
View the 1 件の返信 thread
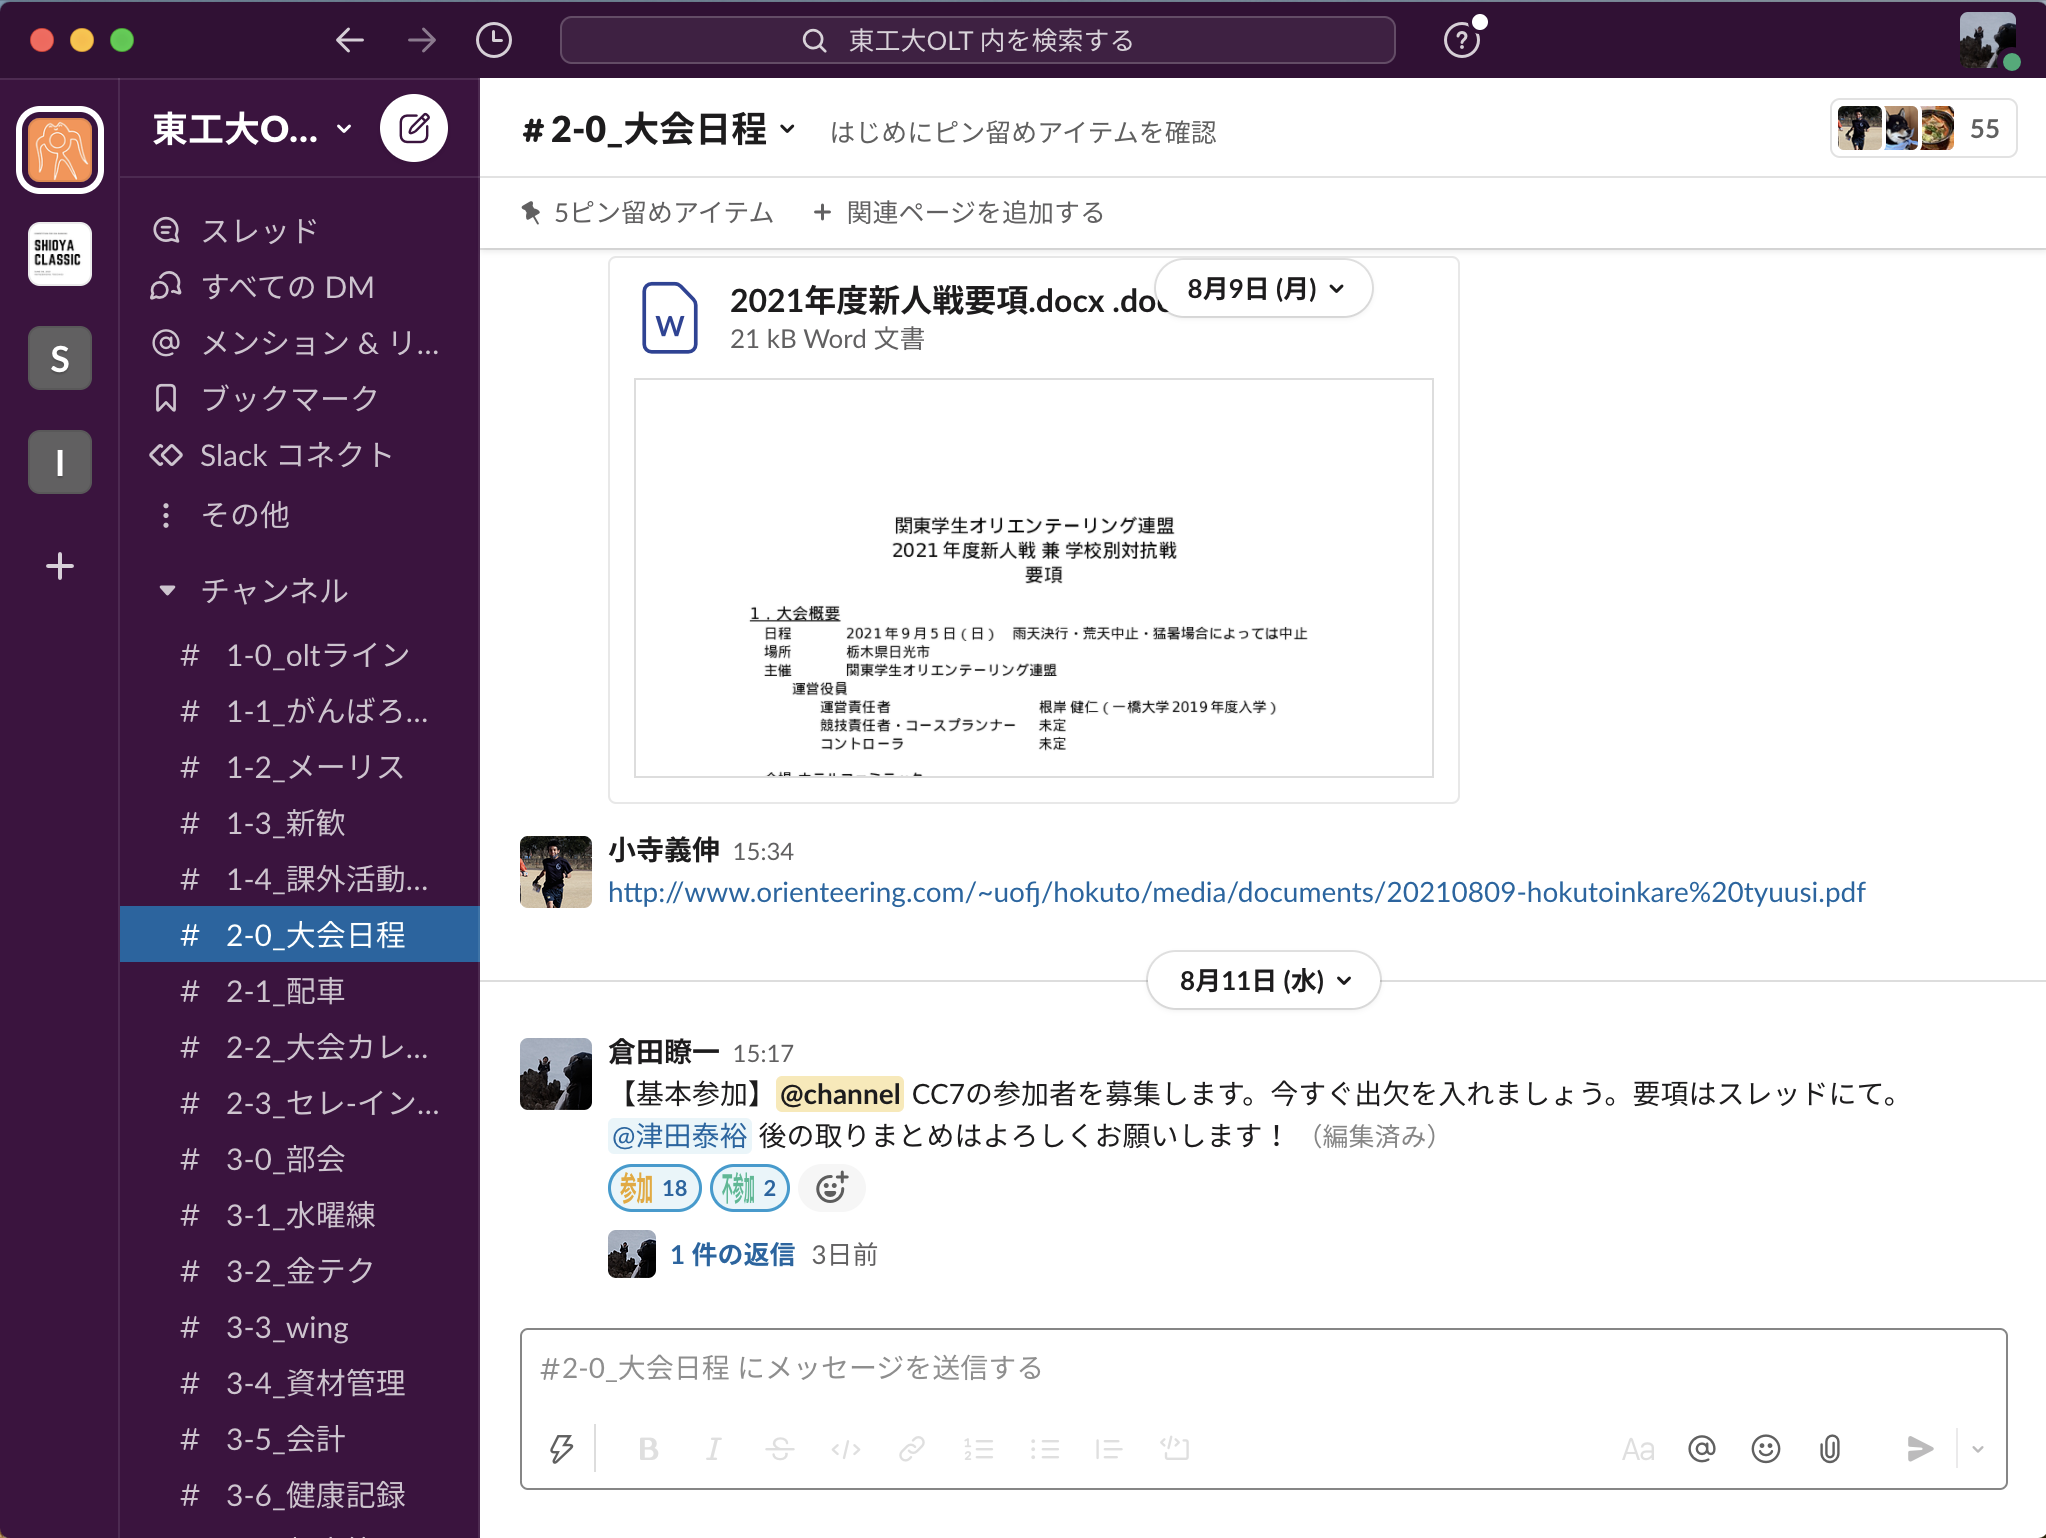[x=732, y=1254]
